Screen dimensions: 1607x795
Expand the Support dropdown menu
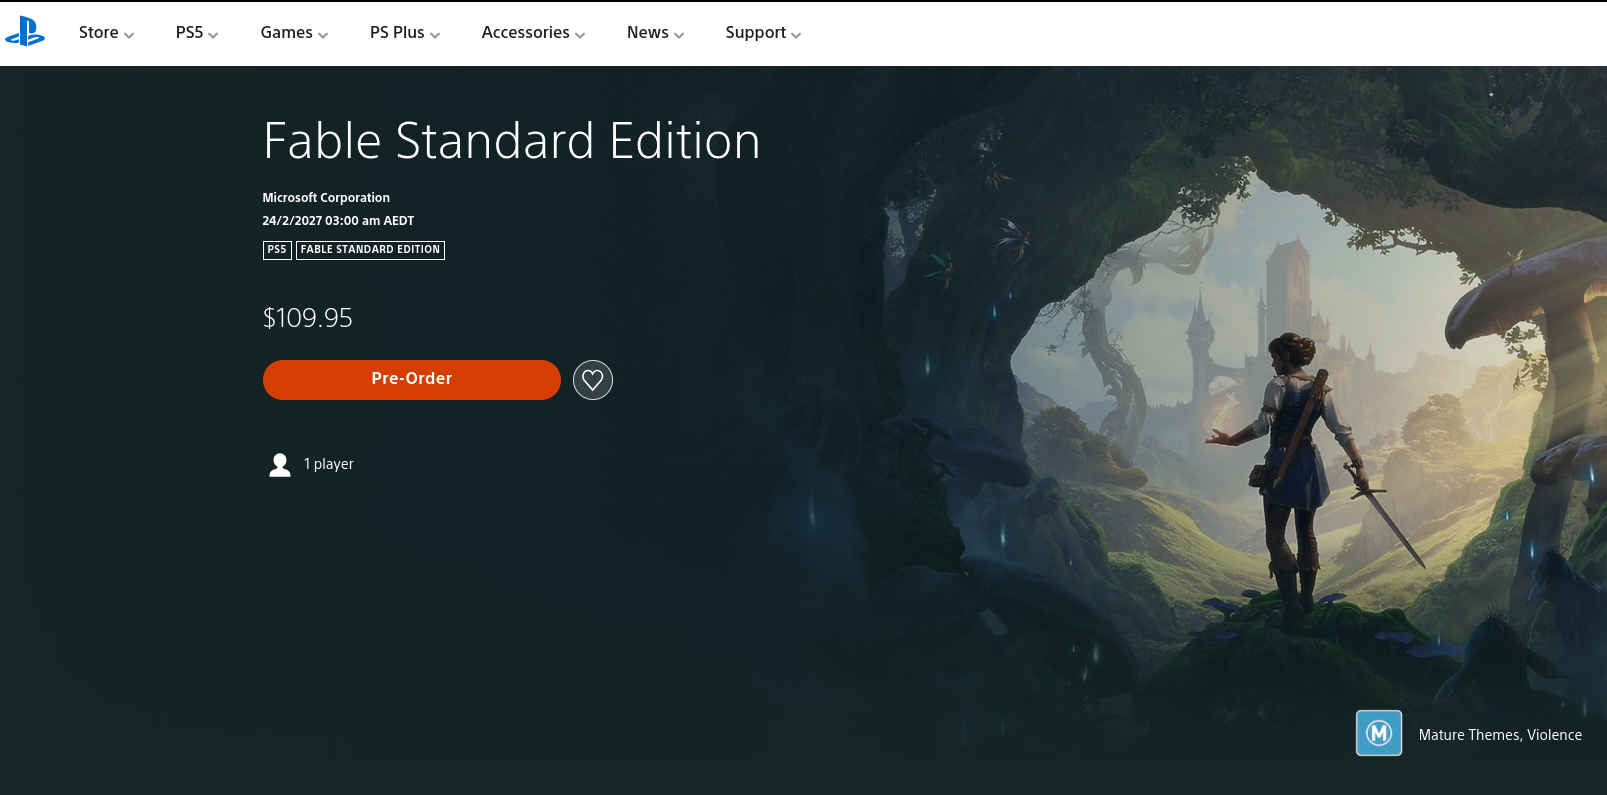point(763,33)
